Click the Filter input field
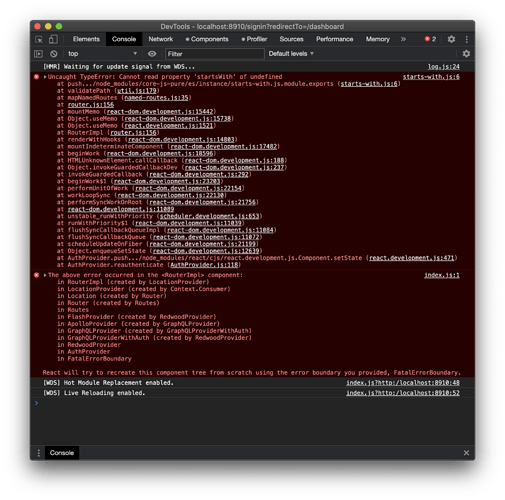505x500 pixels. [215, 54]
